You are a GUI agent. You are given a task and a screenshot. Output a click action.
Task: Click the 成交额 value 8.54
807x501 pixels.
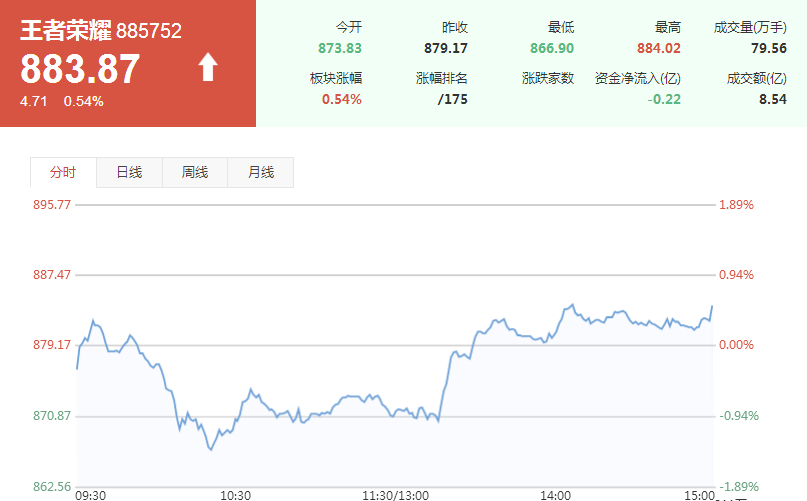(773, 99)
